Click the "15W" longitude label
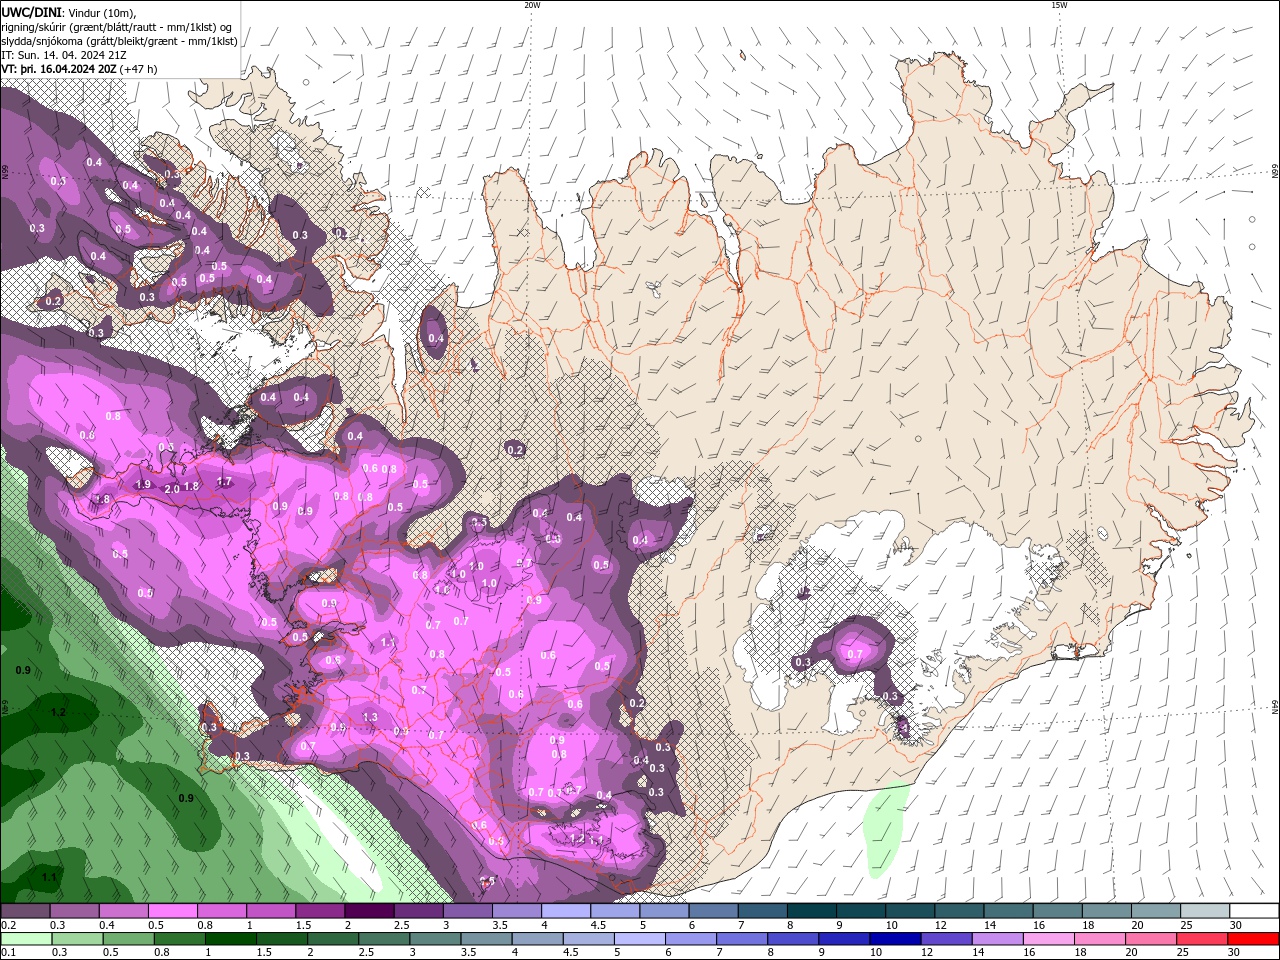This screenshot has height=960, width=1280. click(1059, 5)
